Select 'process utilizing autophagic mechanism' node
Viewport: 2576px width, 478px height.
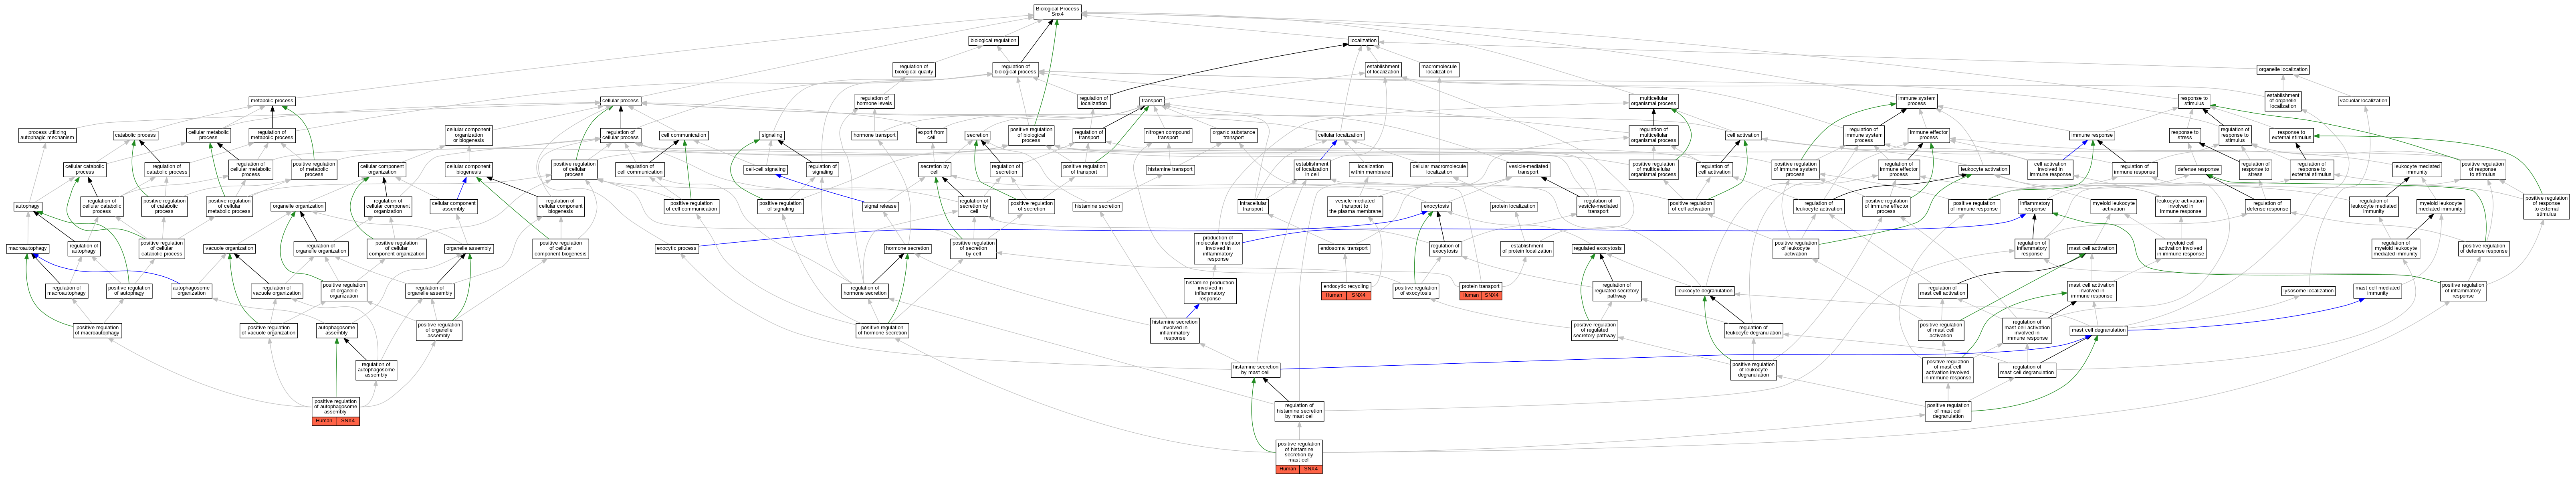47,135
